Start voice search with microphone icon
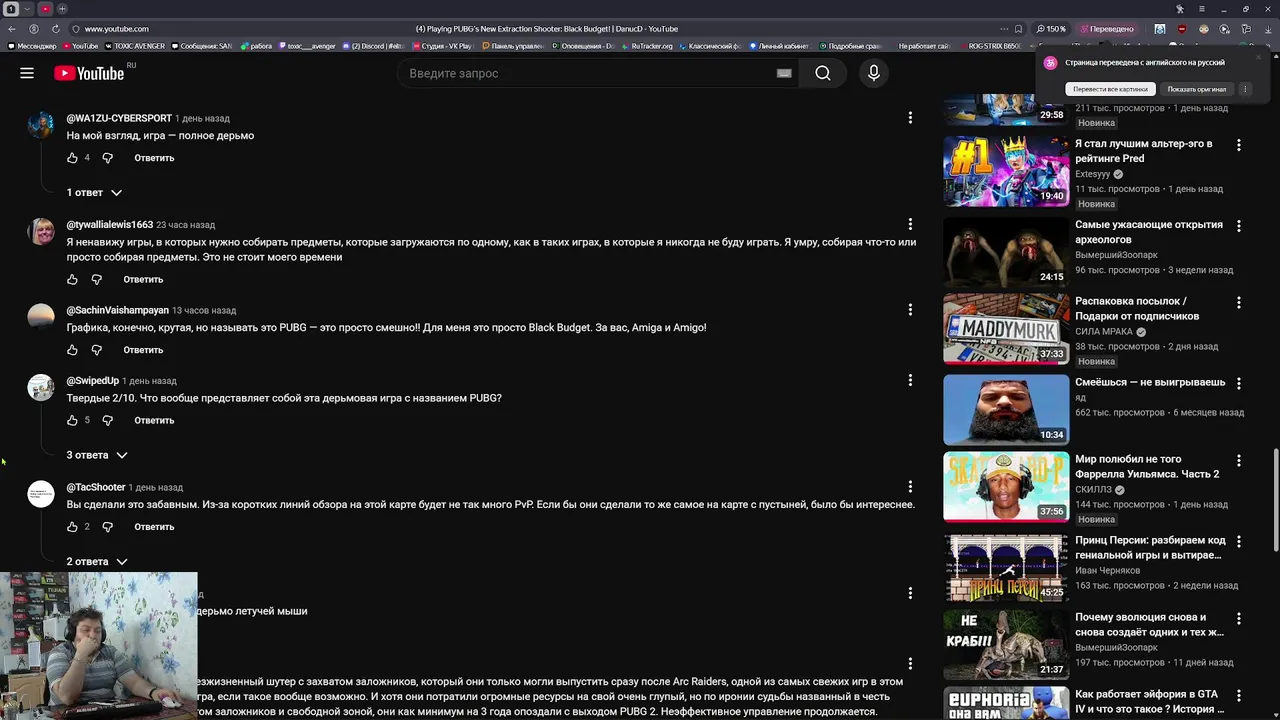1280x720 pixels. [x=874, y=73]
